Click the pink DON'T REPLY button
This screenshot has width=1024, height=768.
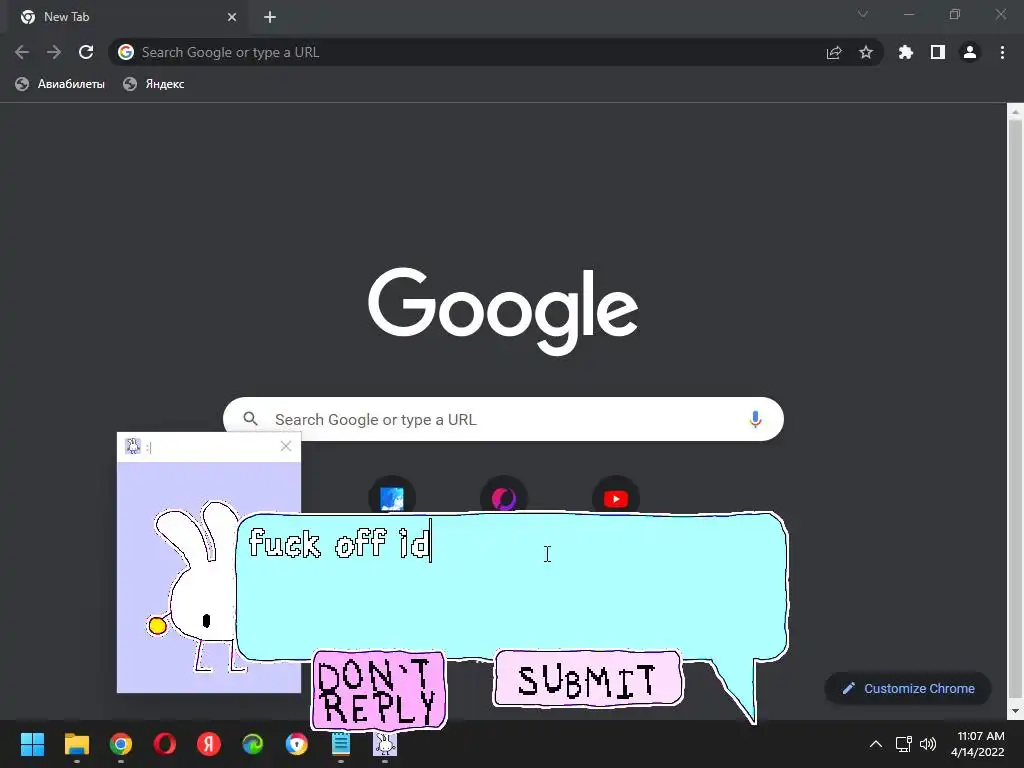[379, 690]
